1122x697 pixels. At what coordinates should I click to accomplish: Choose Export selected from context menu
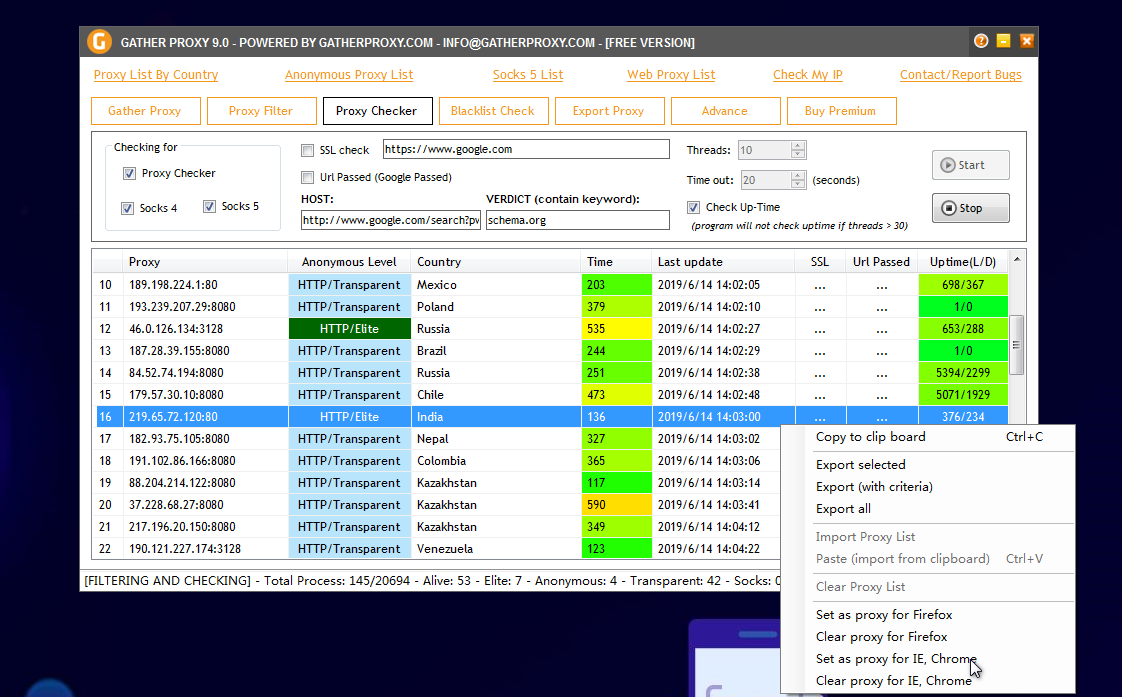(x=929, y=464)
